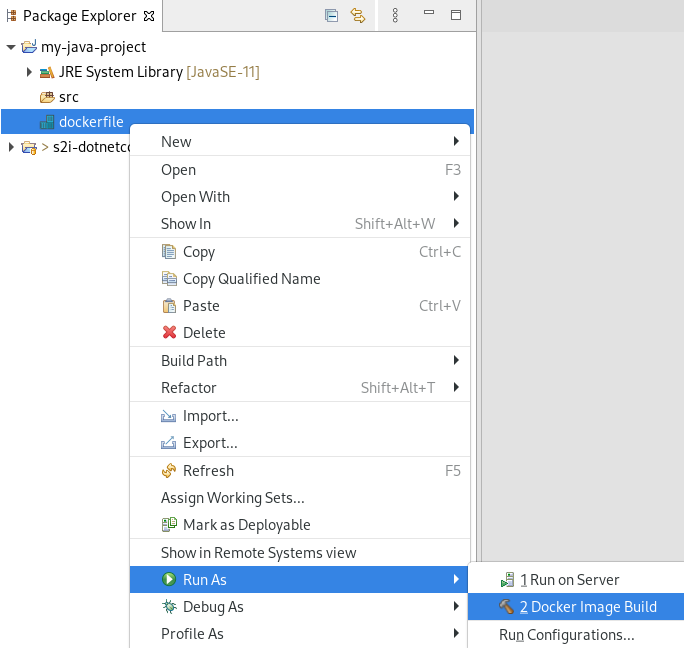Select 2 Docker Image Build

point(587,607)
